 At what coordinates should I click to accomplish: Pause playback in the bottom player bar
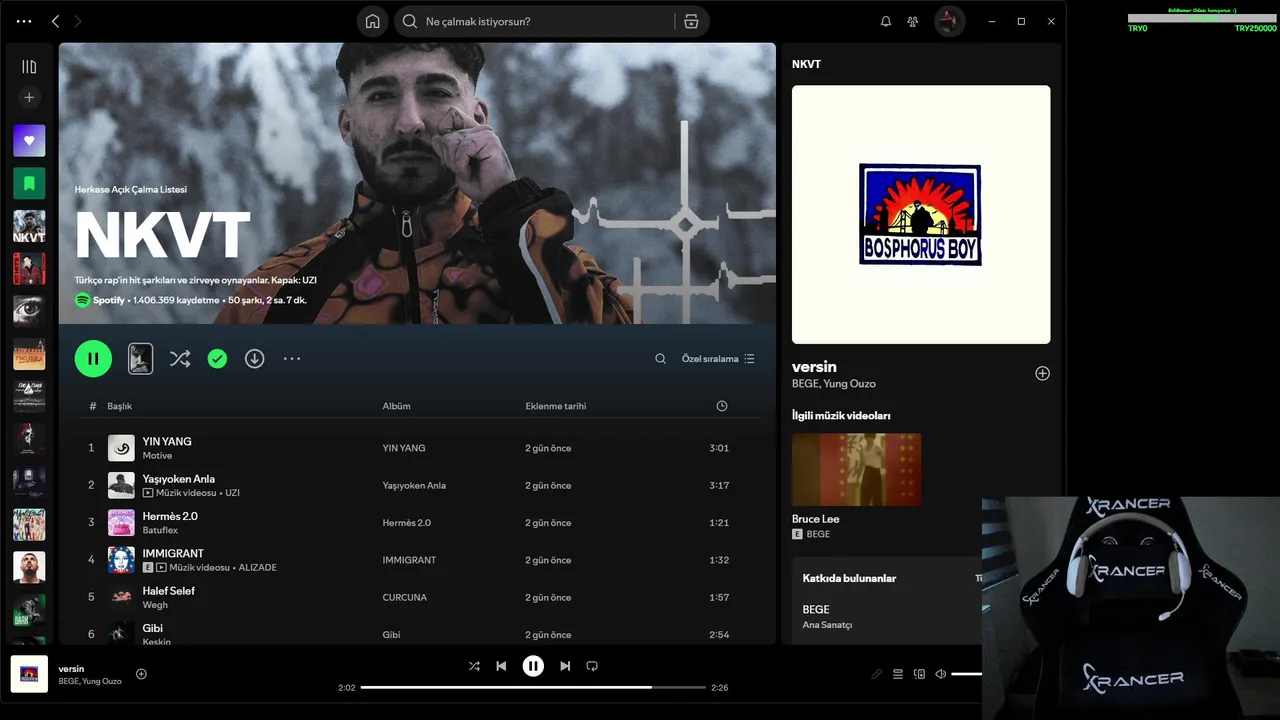click(533, 666)
